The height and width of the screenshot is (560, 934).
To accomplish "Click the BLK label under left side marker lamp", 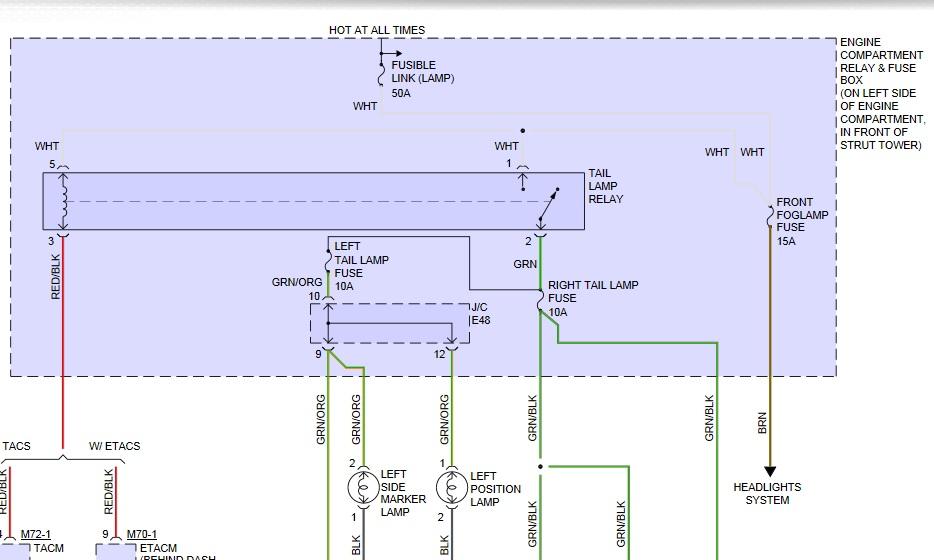I will coord(356,546).
